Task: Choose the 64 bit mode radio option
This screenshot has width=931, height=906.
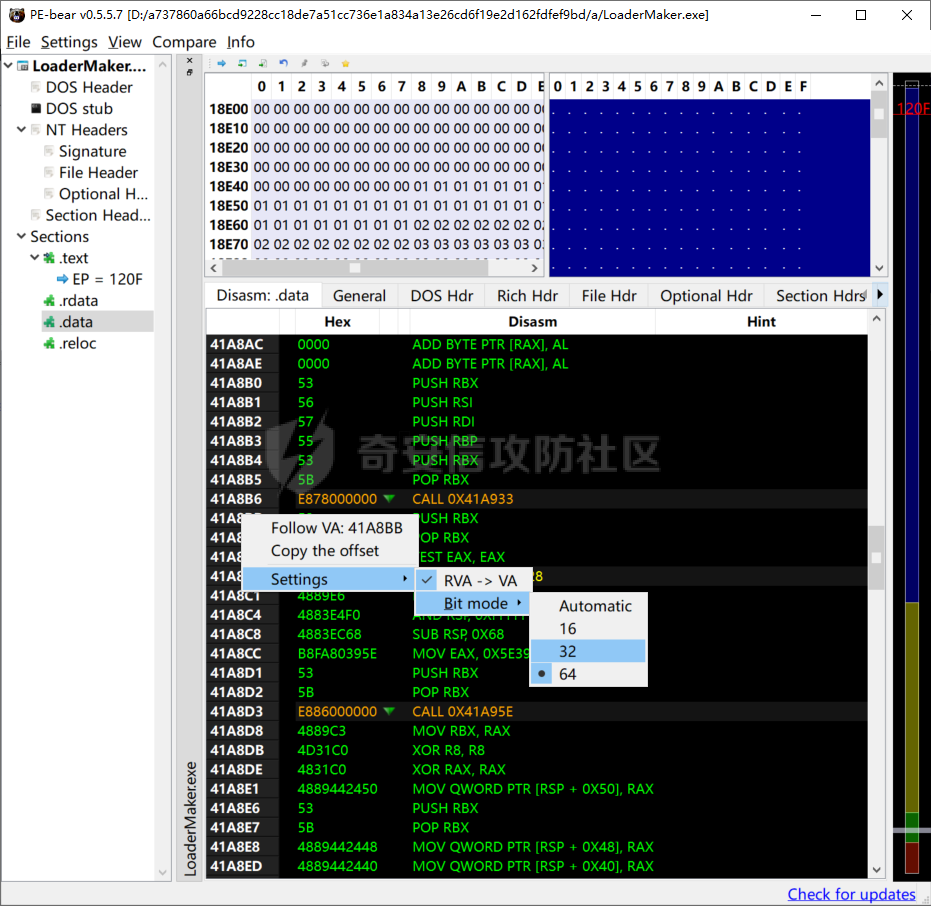Action: pos(568,675)
